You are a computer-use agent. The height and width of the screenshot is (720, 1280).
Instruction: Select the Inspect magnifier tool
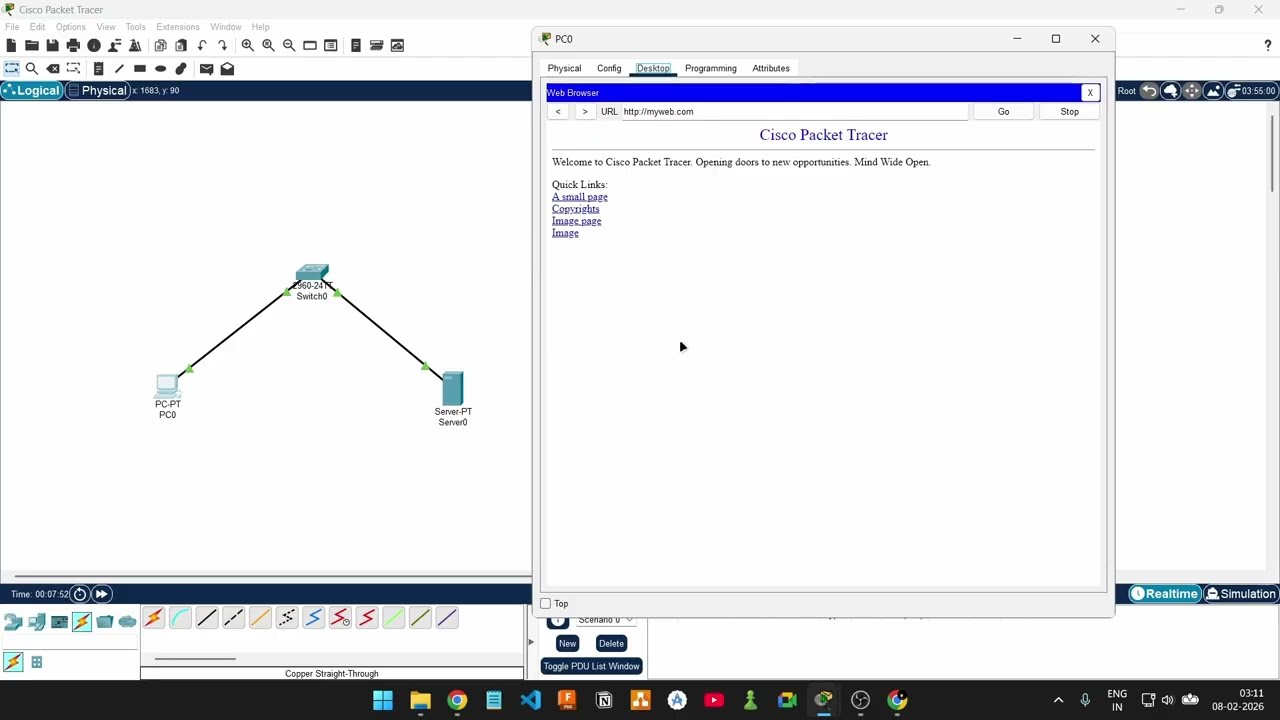point(32,68)
